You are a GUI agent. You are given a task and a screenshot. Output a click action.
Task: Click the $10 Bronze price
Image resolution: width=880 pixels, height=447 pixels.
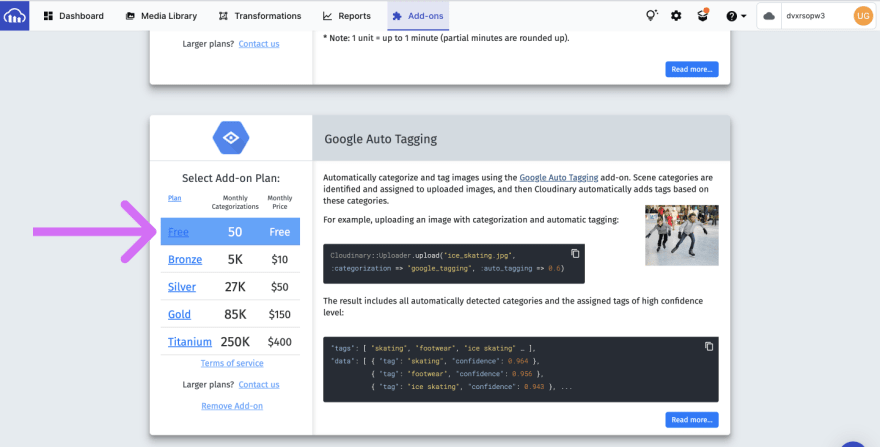[279, 259]
